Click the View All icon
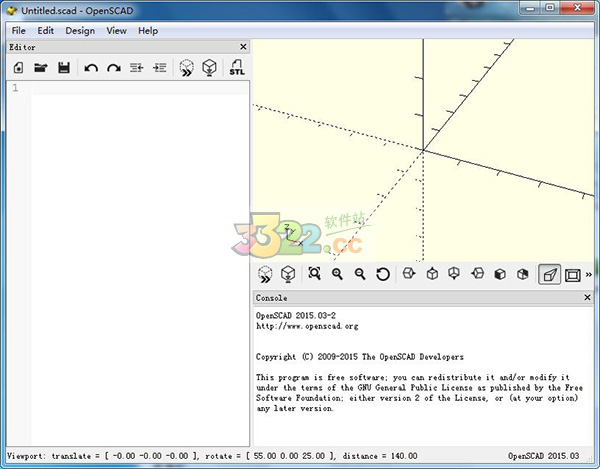 315,274
